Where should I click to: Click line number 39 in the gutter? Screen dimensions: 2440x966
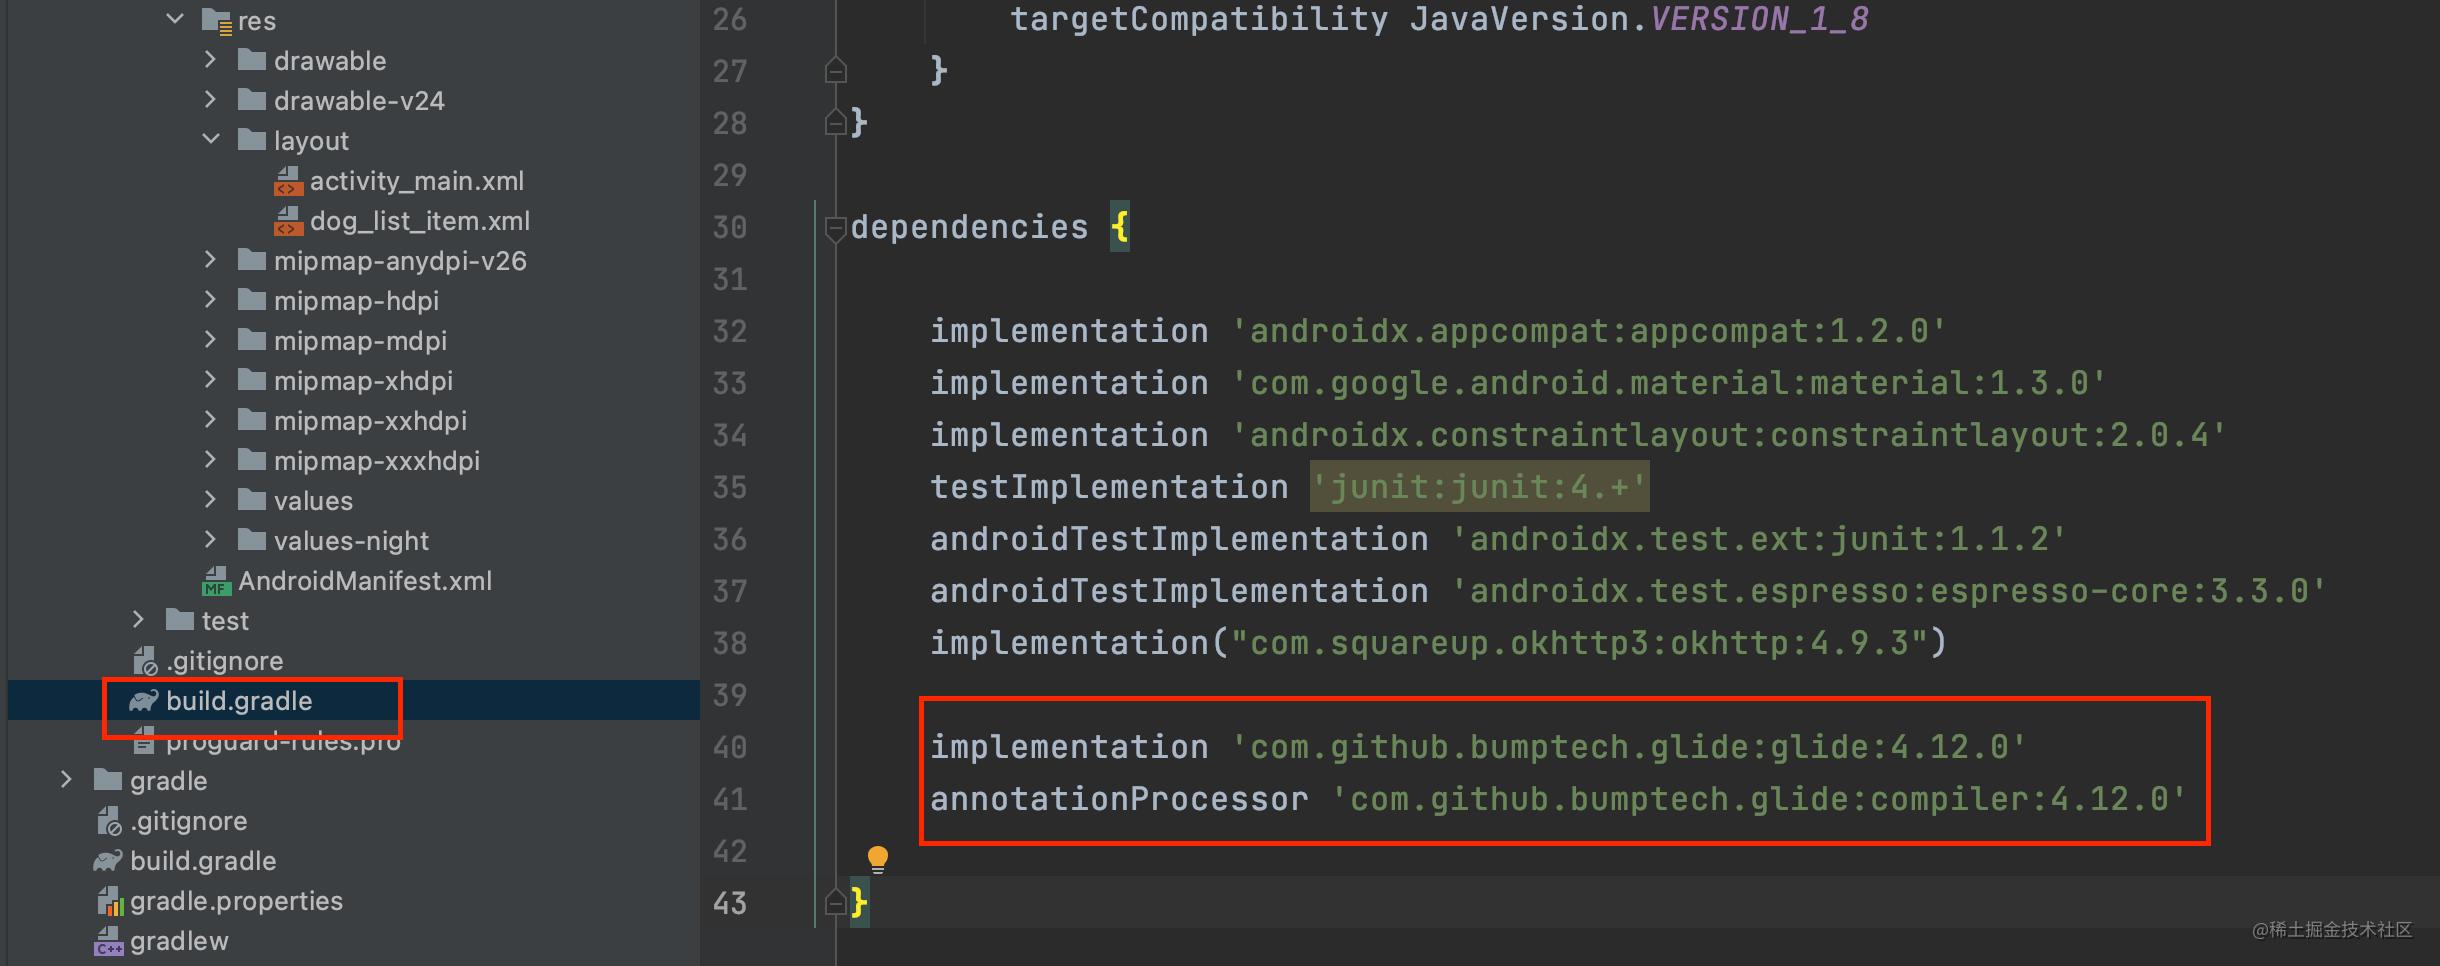(x=730, y=695)
